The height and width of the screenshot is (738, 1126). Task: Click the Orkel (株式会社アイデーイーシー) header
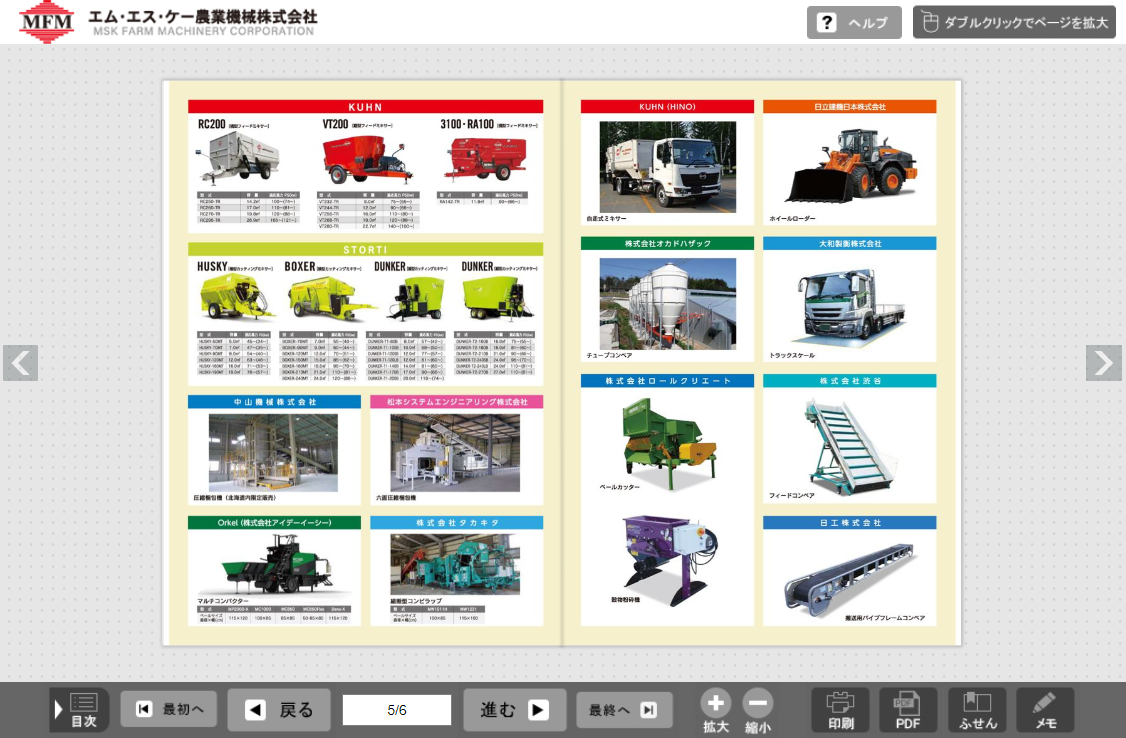274,523
